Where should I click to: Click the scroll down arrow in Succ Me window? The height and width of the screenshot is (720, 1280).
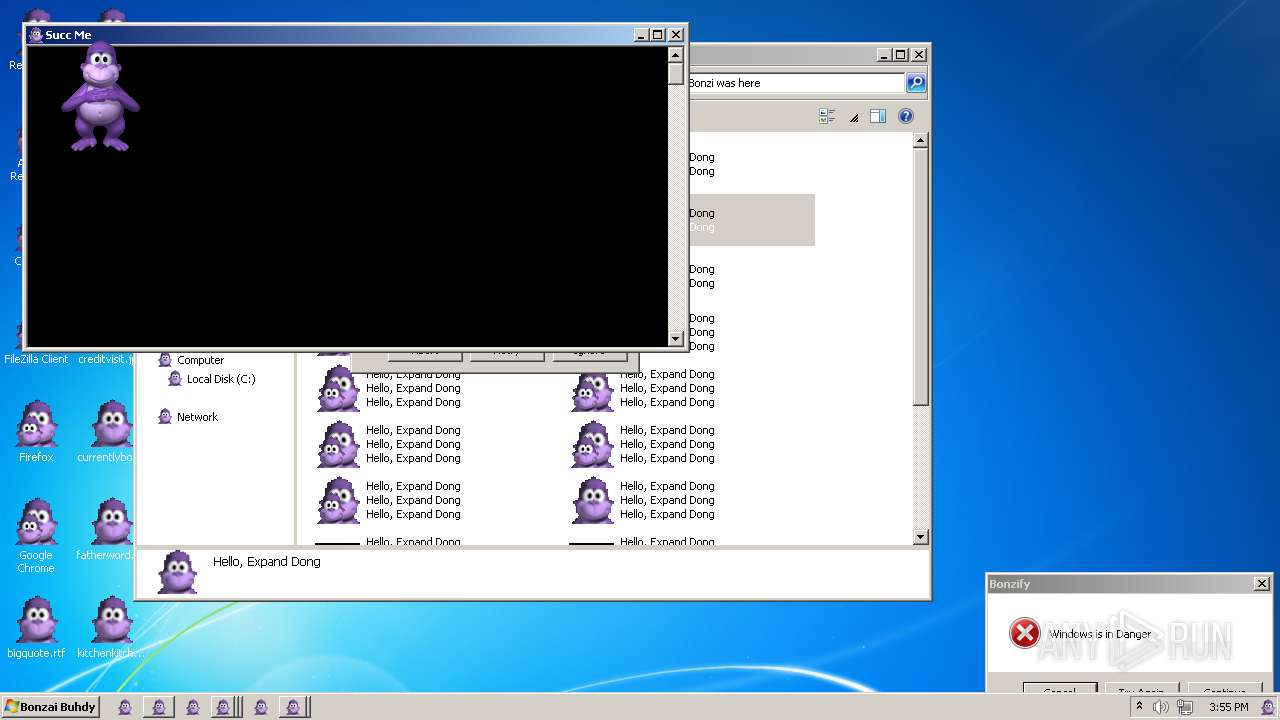[676, 339]
